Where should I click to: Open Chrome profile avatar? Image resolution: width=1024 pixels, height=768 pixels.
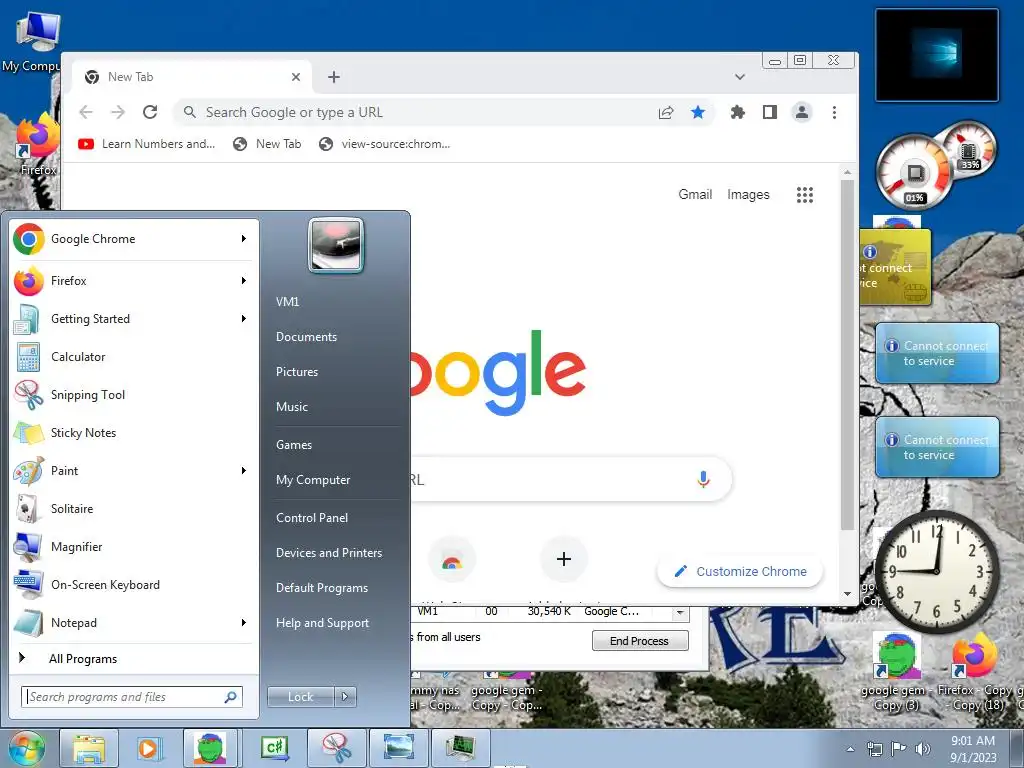[802, 112]
